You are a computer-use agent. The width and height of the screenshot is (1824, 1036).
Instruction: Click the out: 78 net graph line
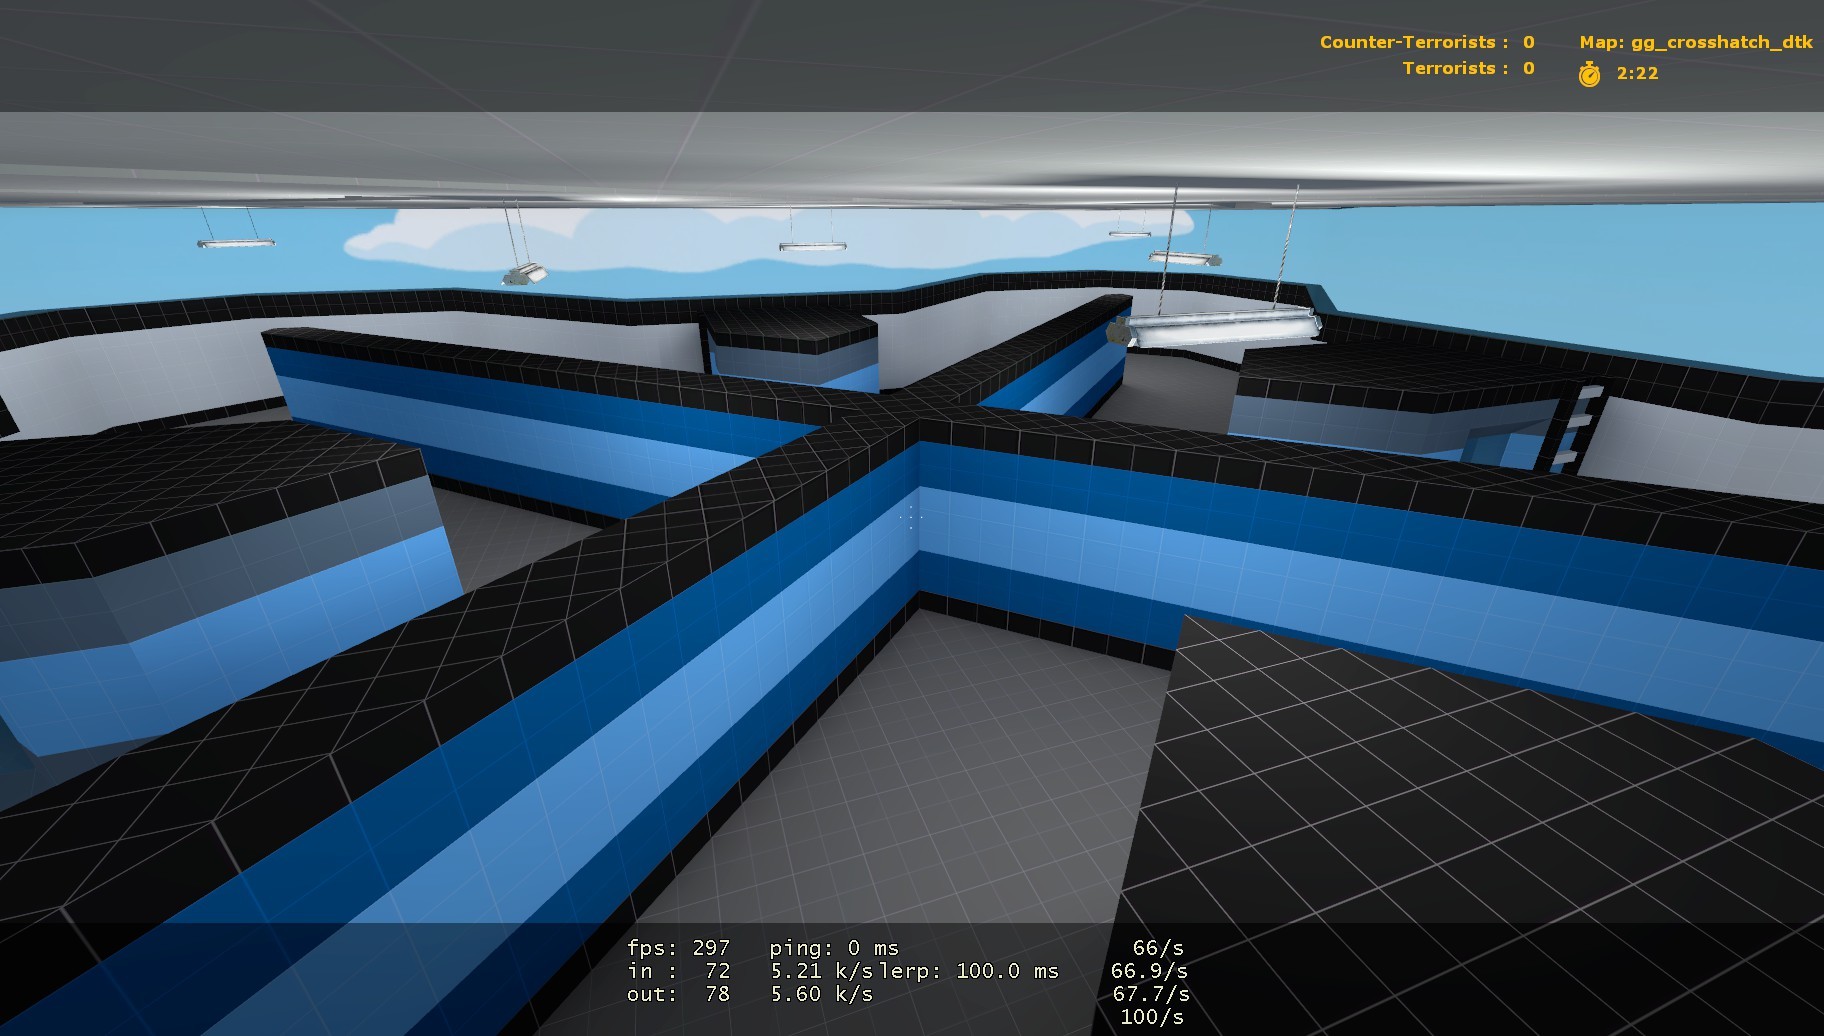[678, 994]
